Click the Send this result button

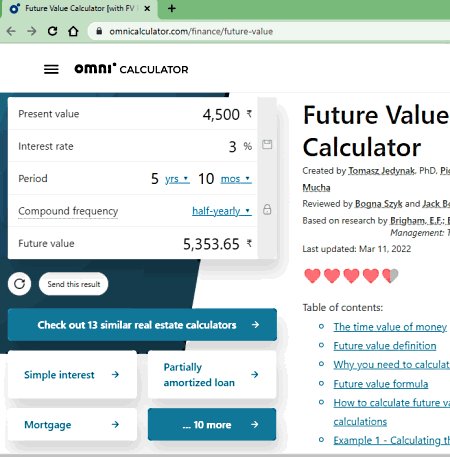pyautogui.click(x=74, y=284)
